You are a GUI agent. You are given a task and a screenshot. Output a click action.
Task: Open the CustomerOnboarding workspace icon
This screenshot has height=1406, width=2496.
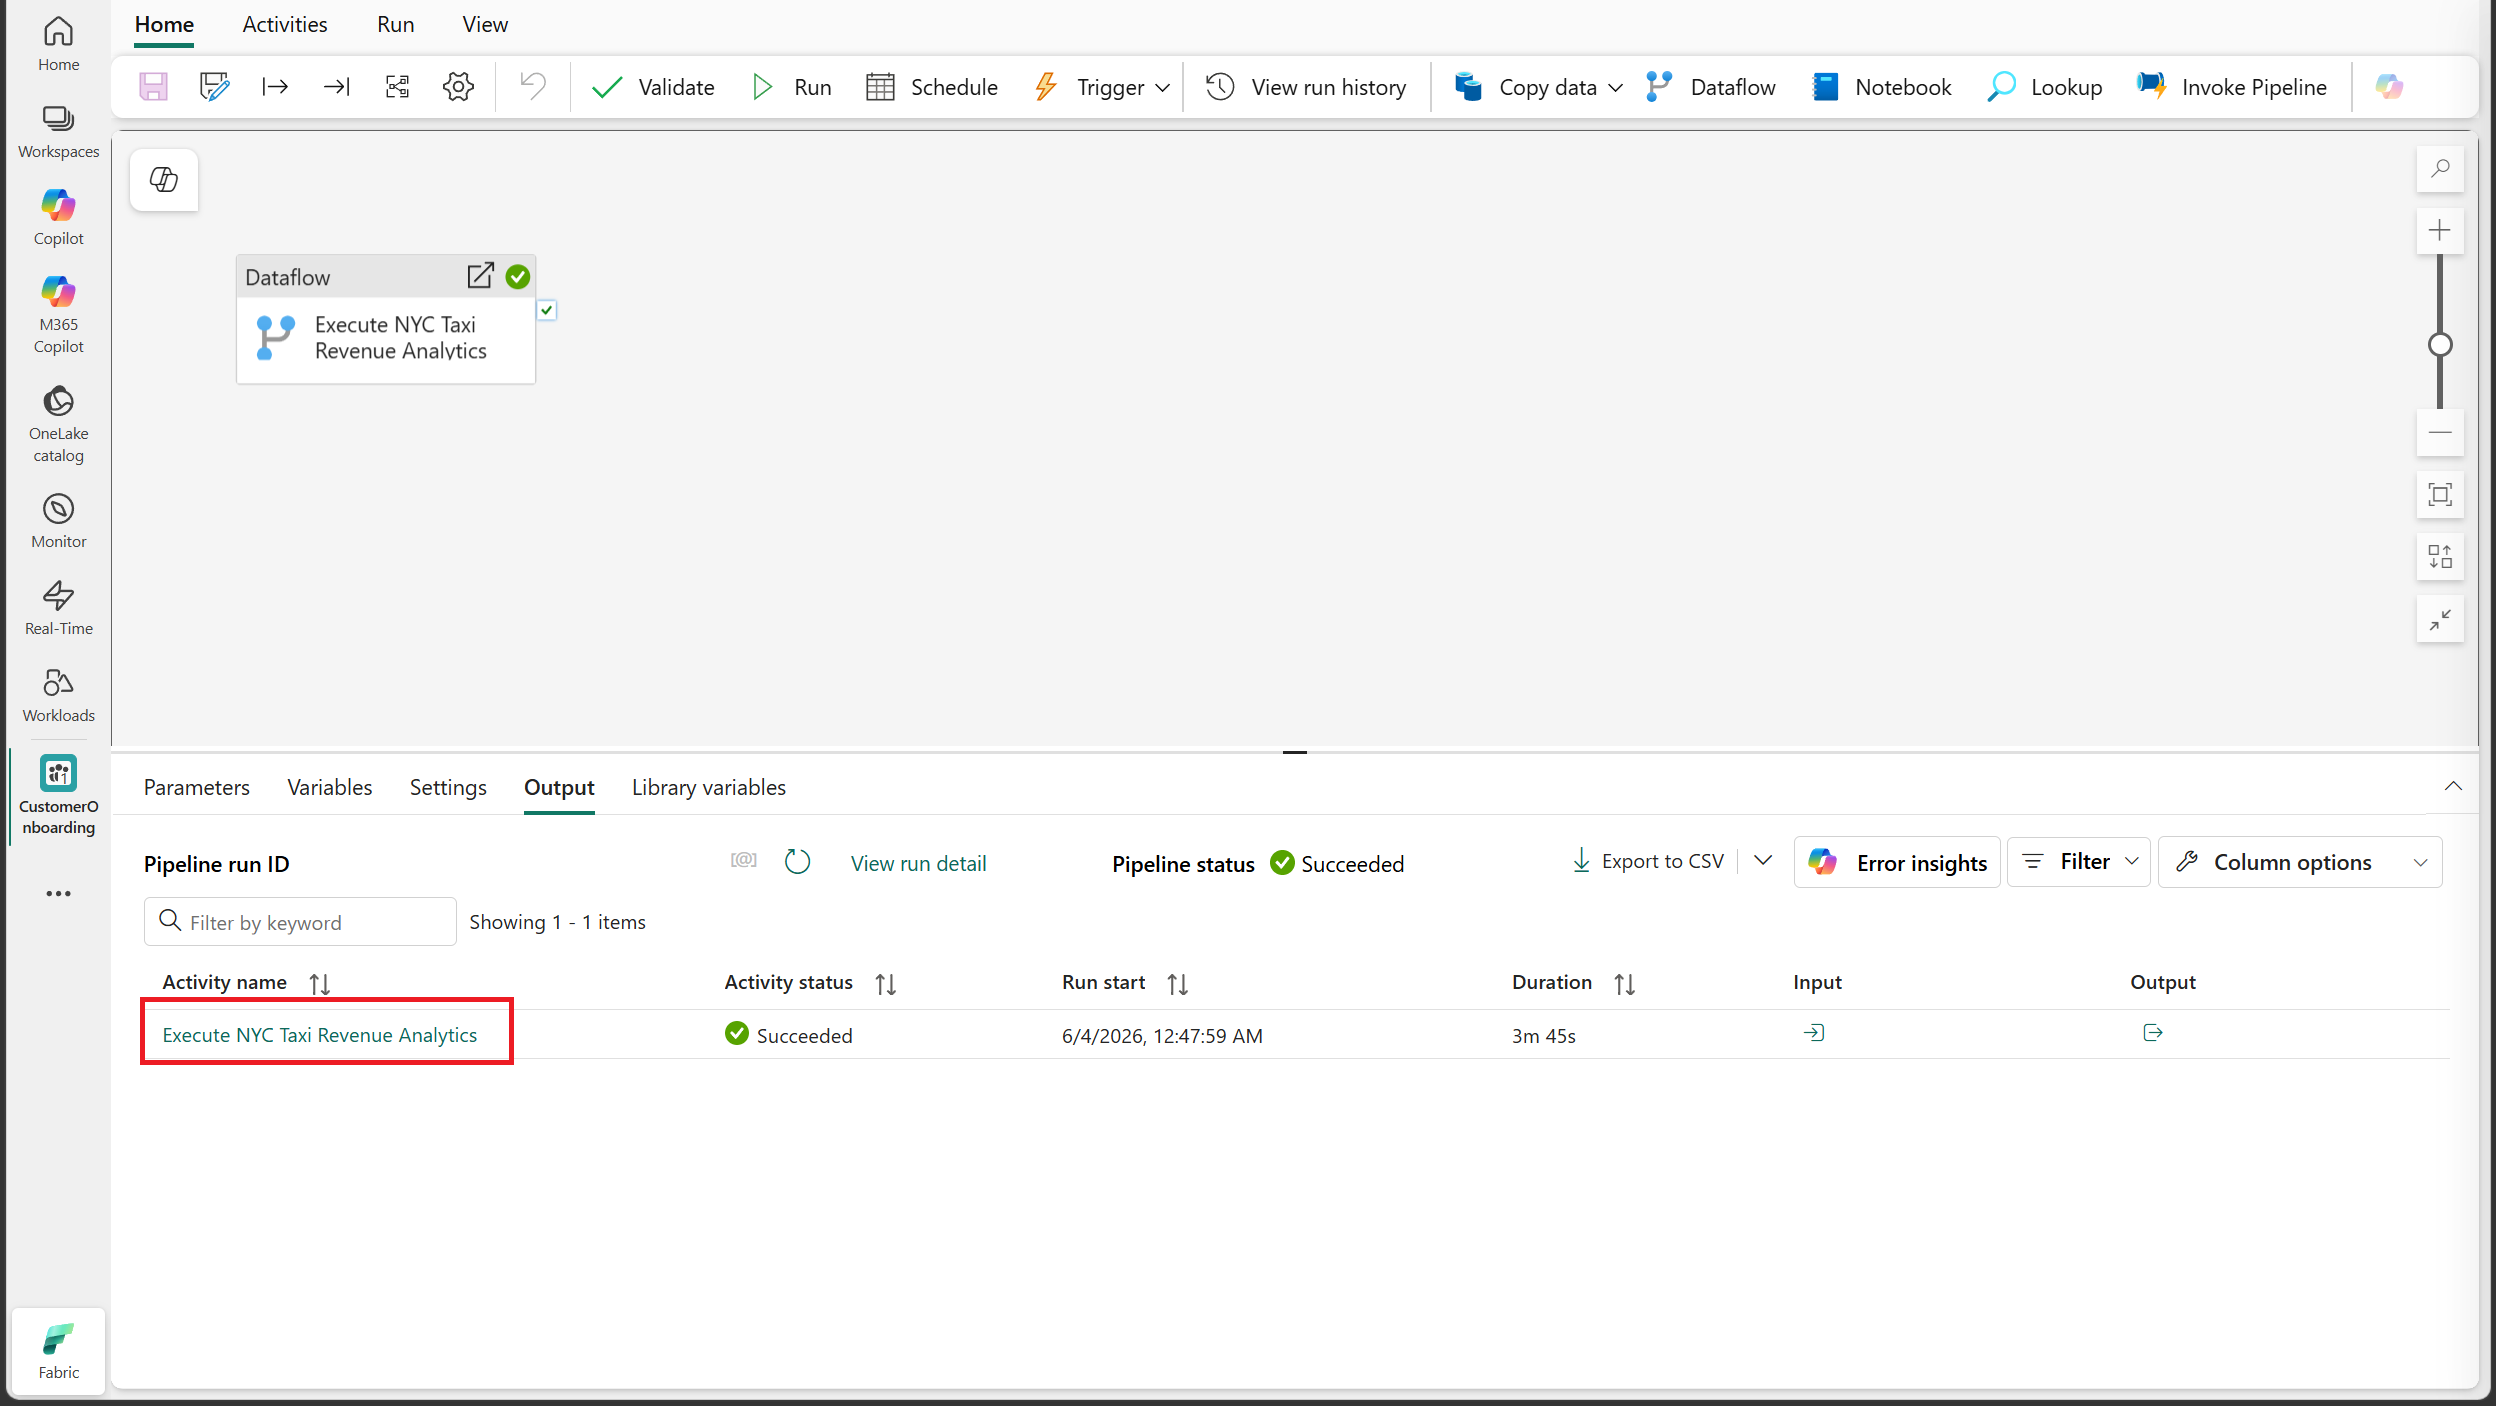59,796
